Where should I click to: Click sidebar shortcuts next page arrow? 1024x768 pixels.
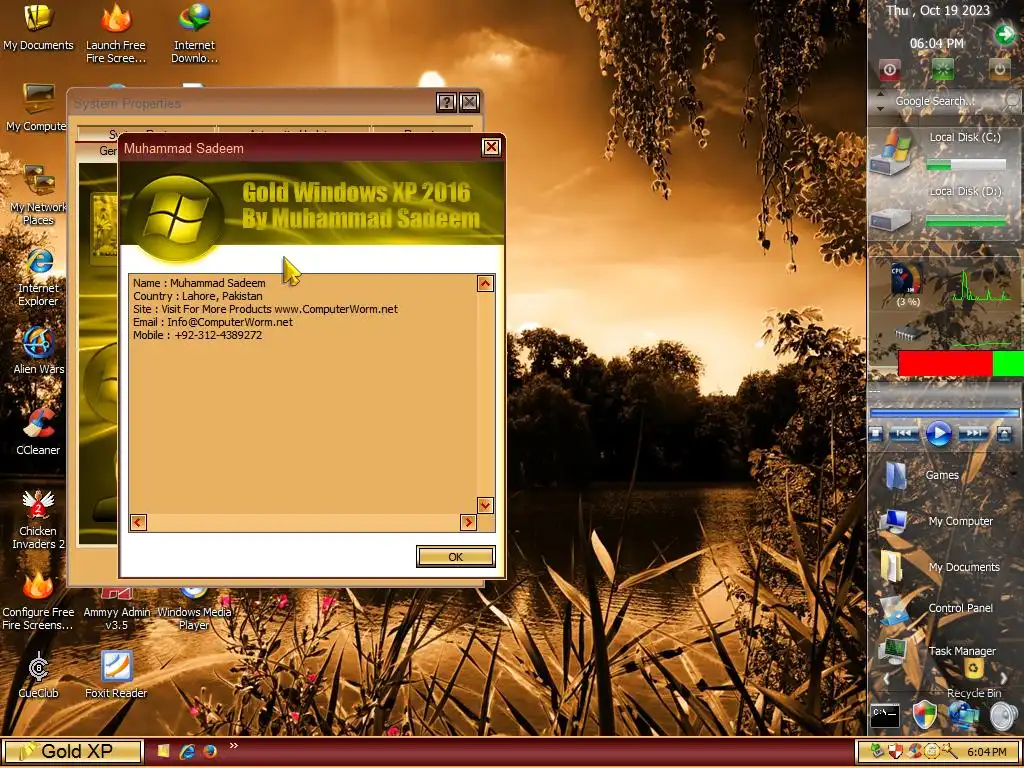pos(1006,679)
